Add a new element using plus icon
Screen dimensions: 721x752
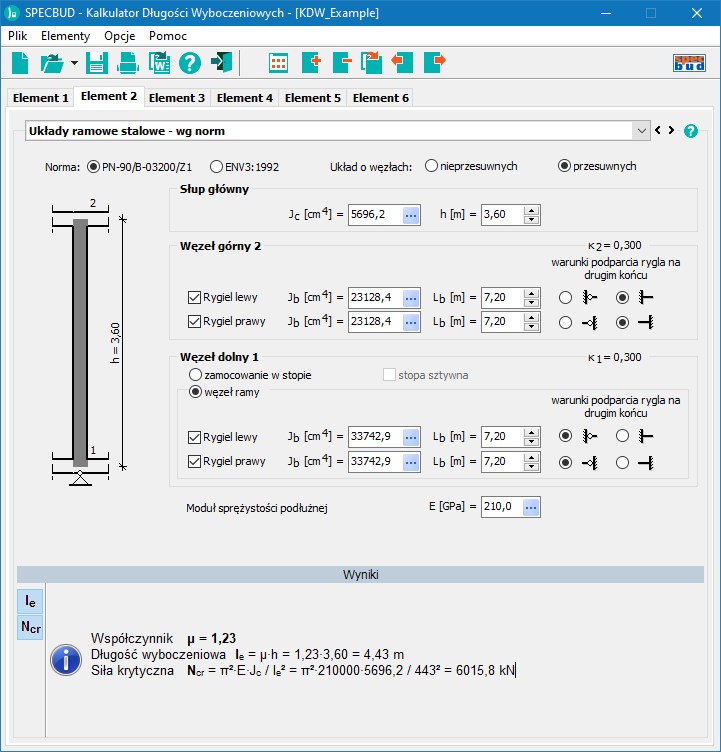[x=310, y=63]
